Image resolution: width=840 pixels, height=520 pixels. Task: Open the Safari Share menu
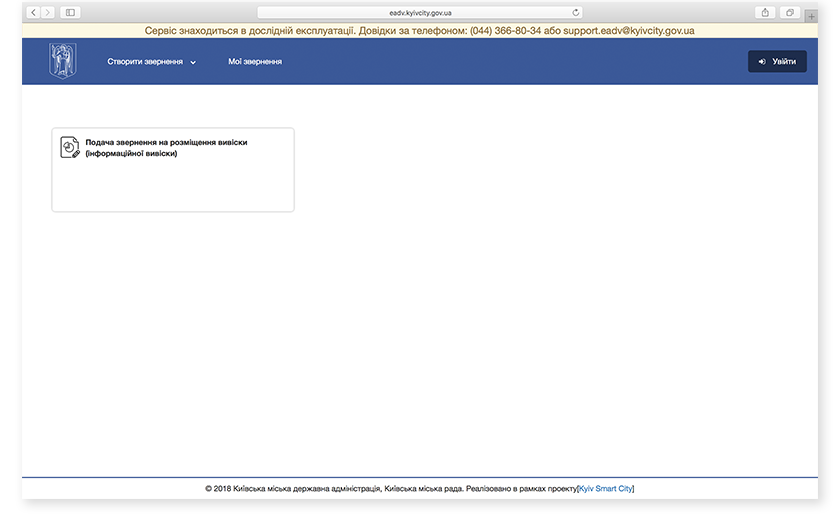point(765,12)
